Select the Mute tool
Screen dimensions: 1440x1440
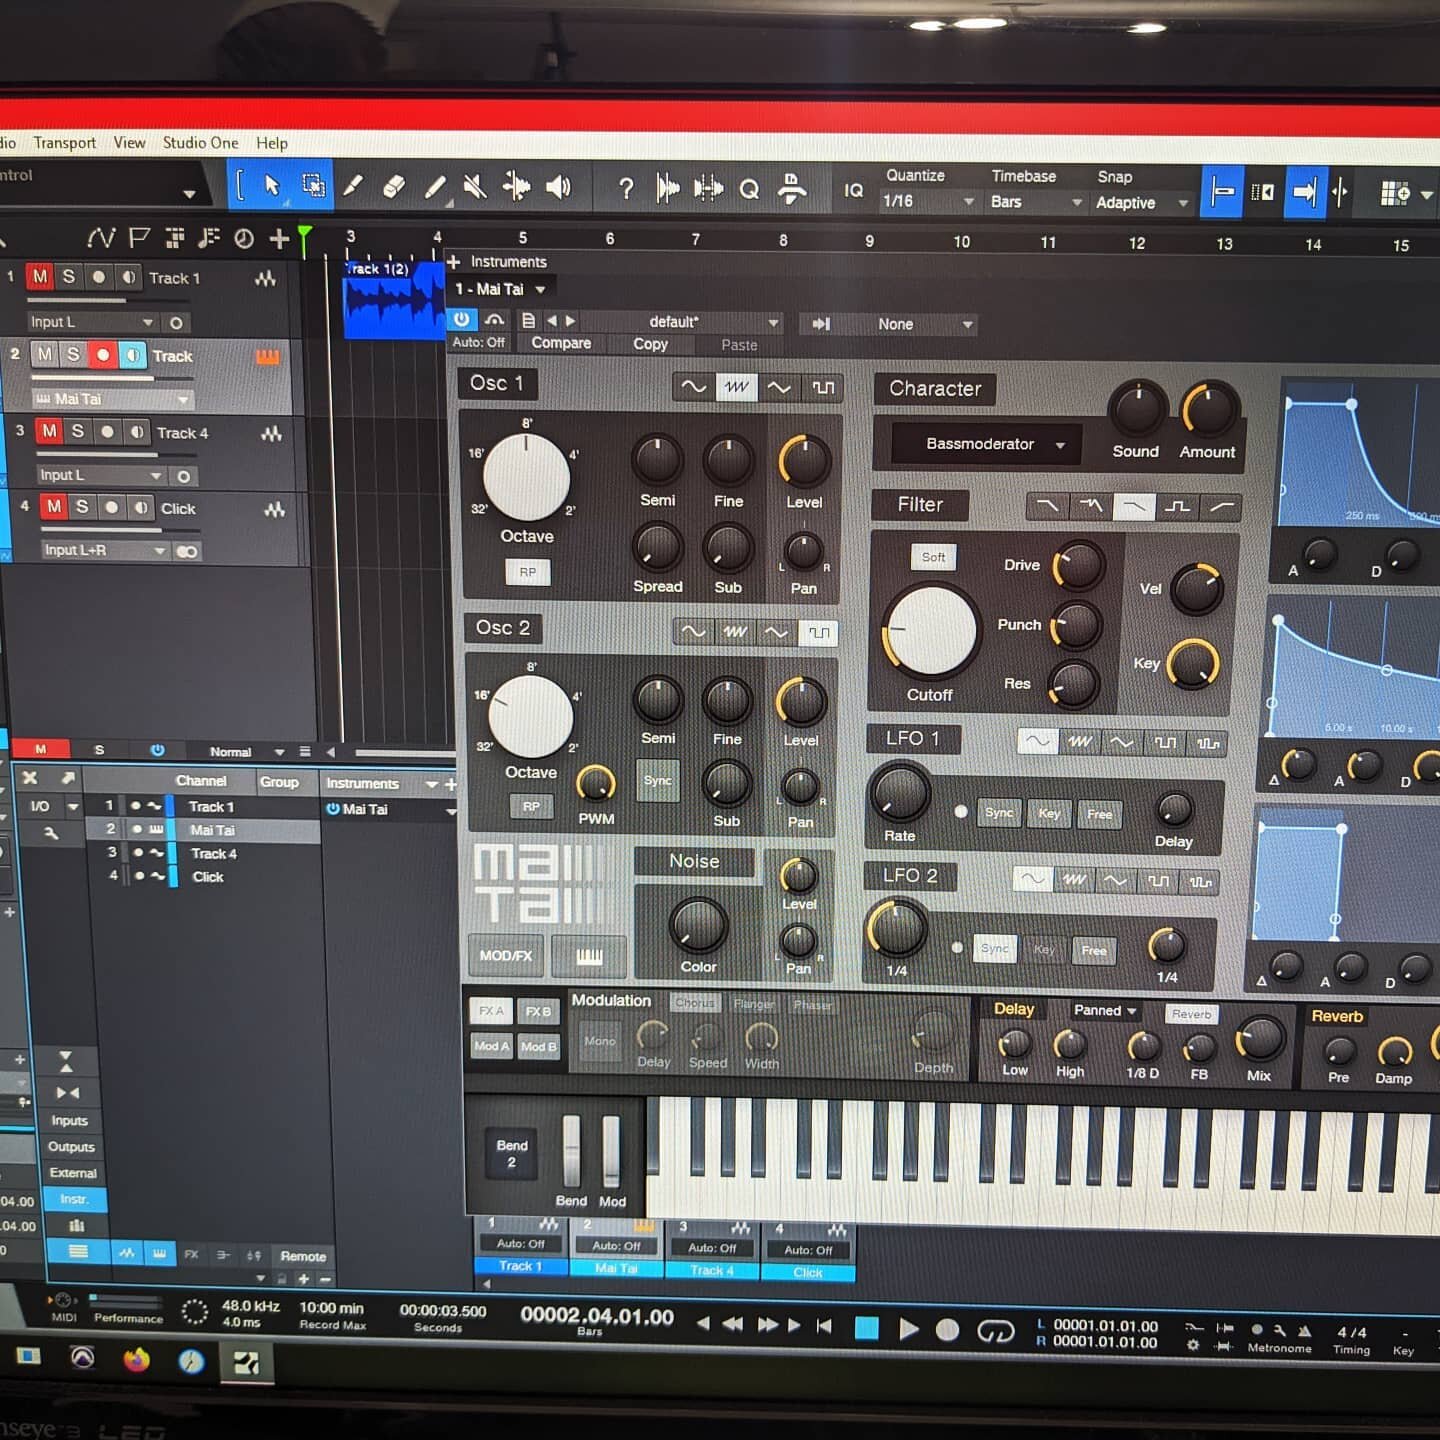click(475, 187)
